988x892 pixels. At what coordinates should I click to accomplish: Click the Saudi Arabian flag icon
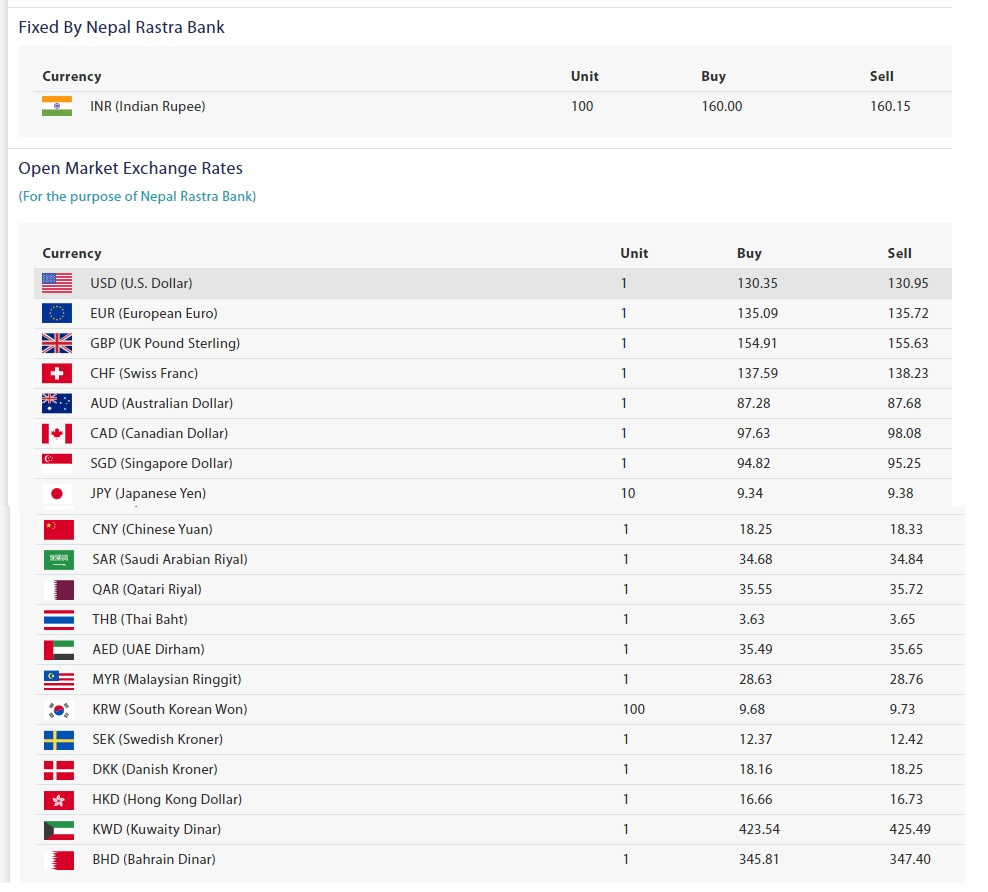59,559
